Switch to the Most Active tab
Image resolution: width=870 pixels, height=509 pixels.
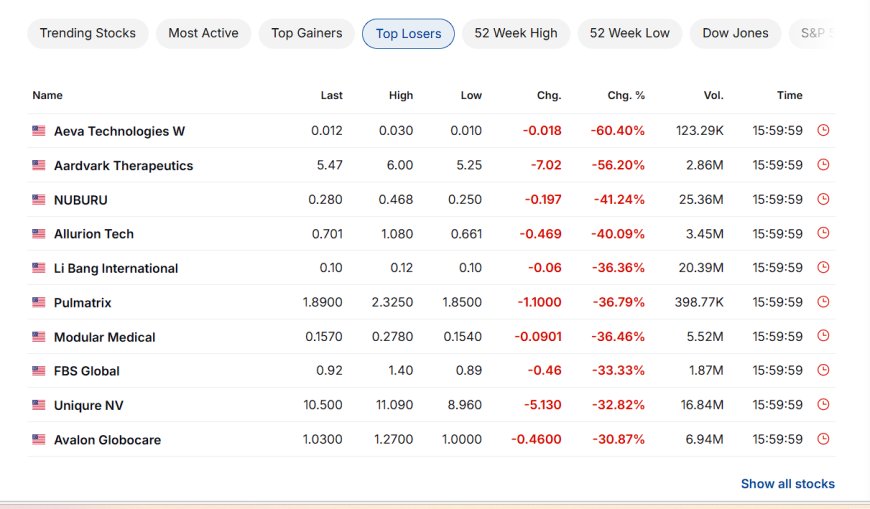[204, 33]
